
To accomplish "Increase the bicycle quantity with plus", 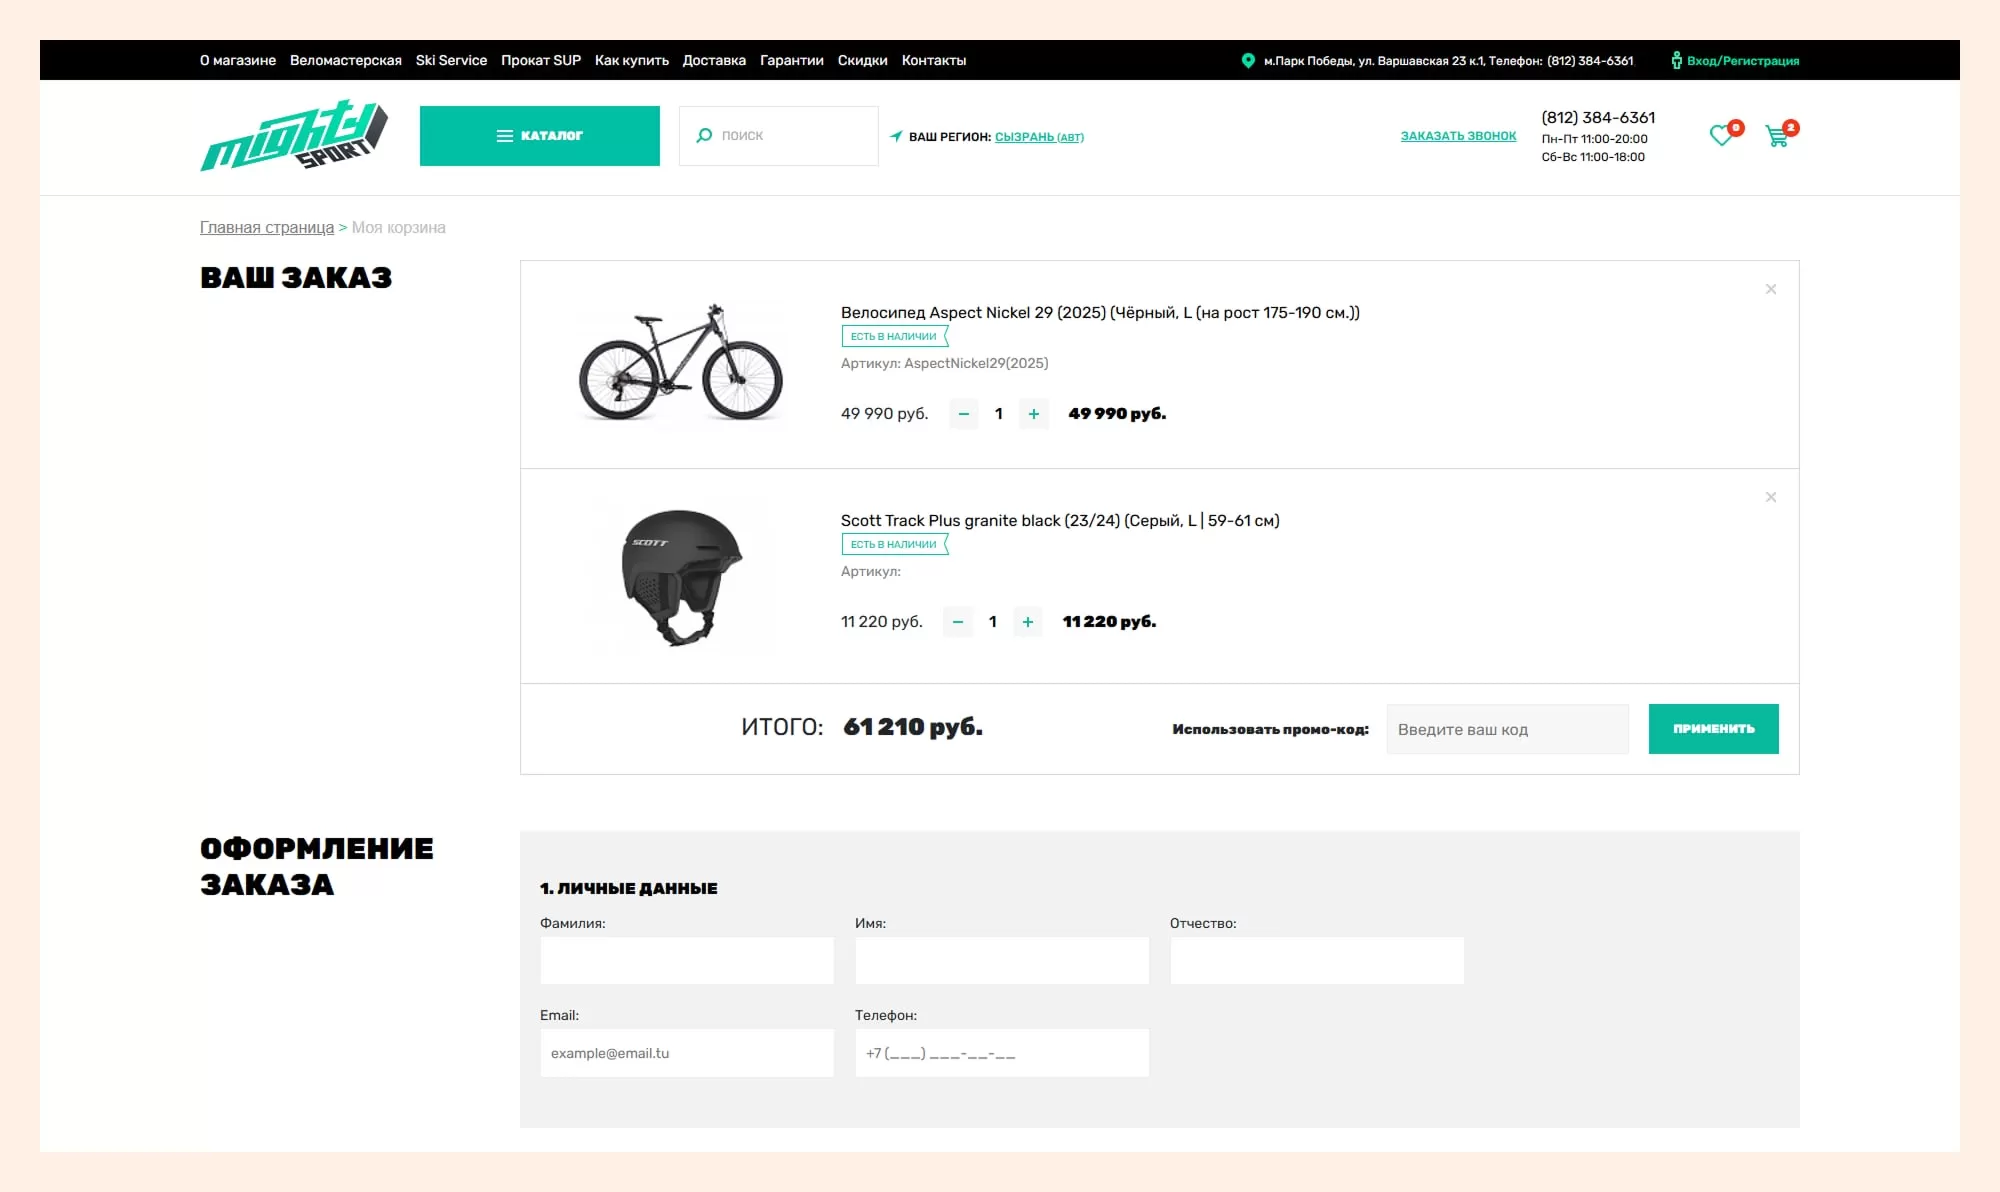I will click(x=1034, y=414).
